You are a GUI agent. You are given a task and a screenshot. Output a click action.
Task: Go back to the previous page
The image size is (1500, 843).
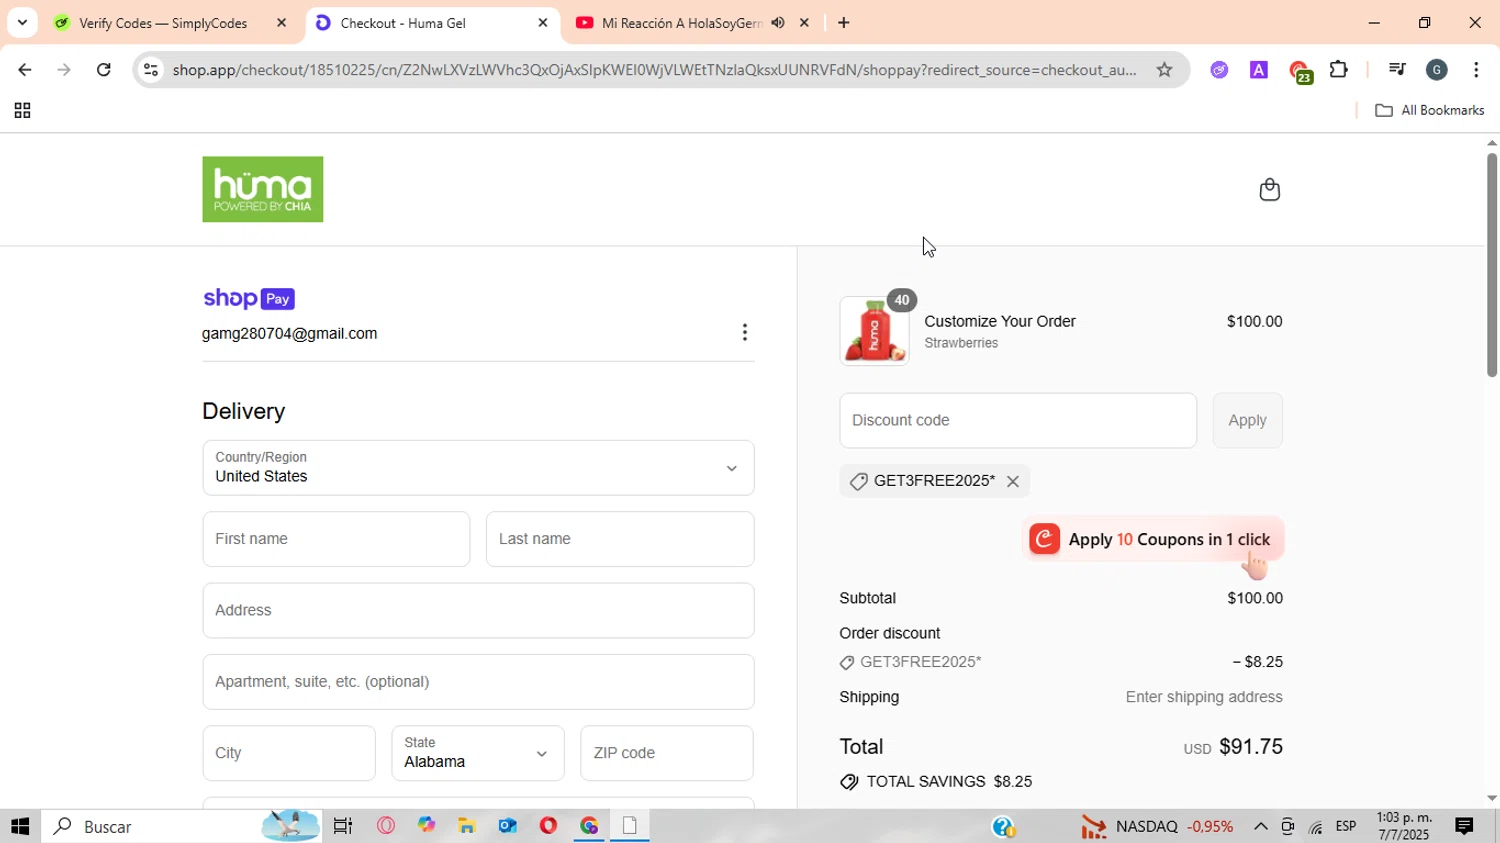point(24,70)
